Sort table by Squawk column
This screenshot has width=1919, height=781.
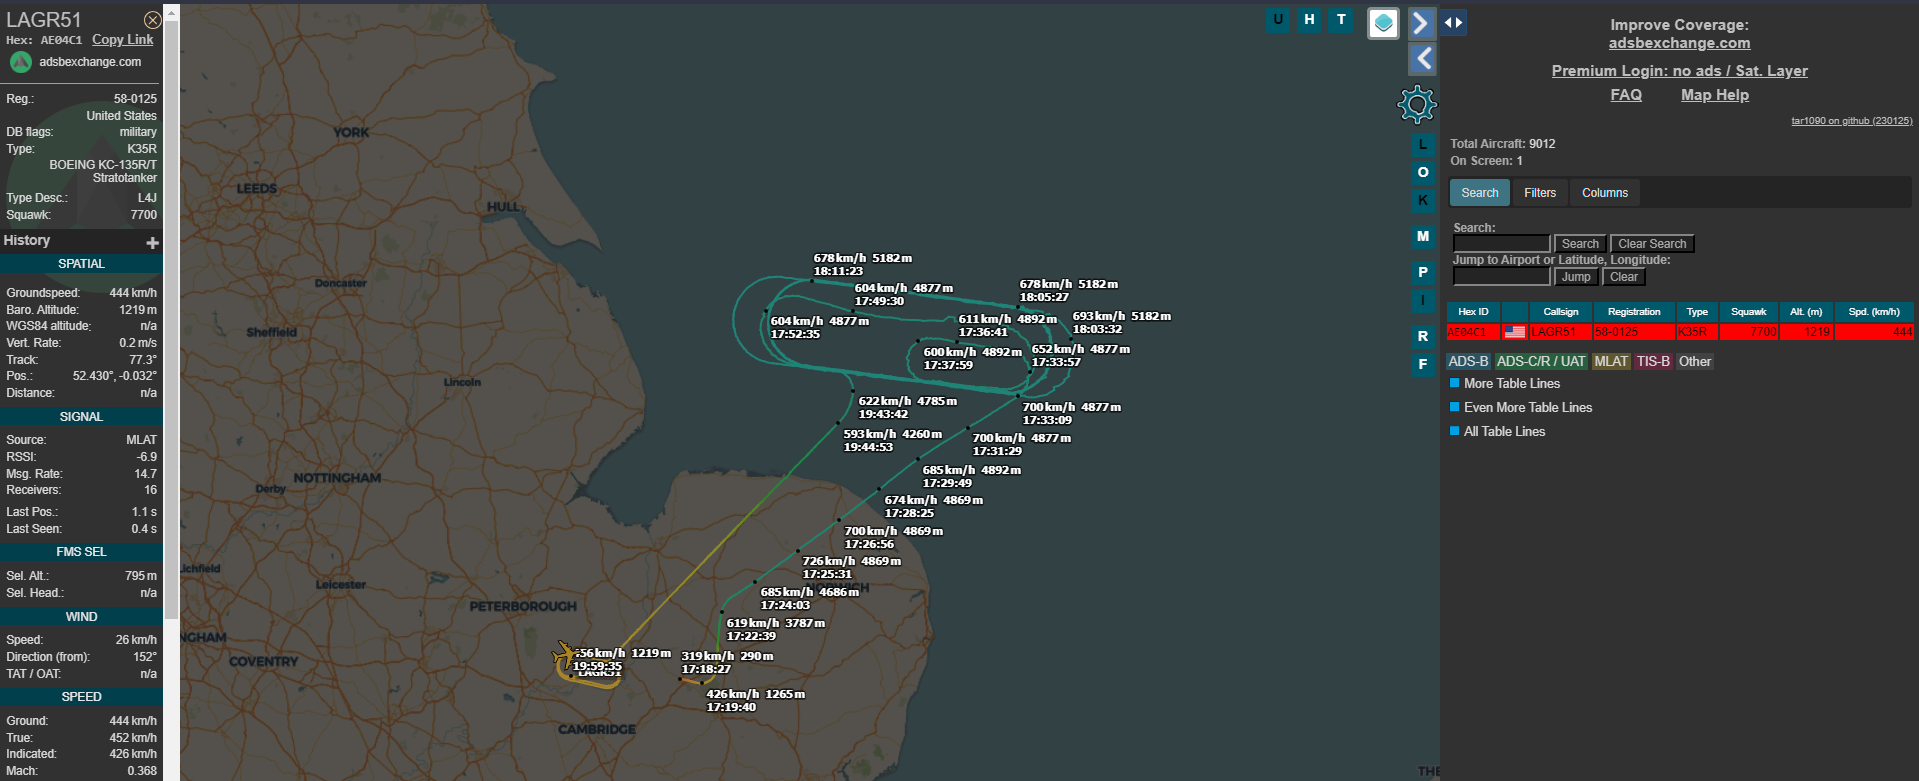point(1748,312)
